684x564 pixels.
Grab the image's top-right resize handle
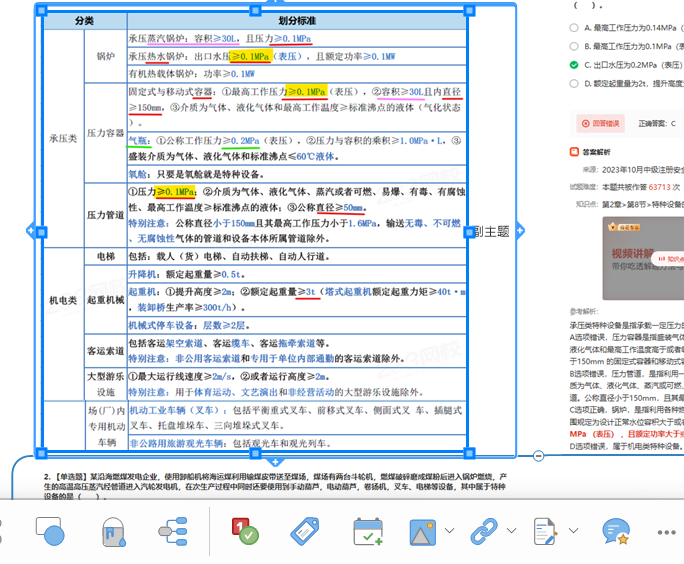click(469, 10)
